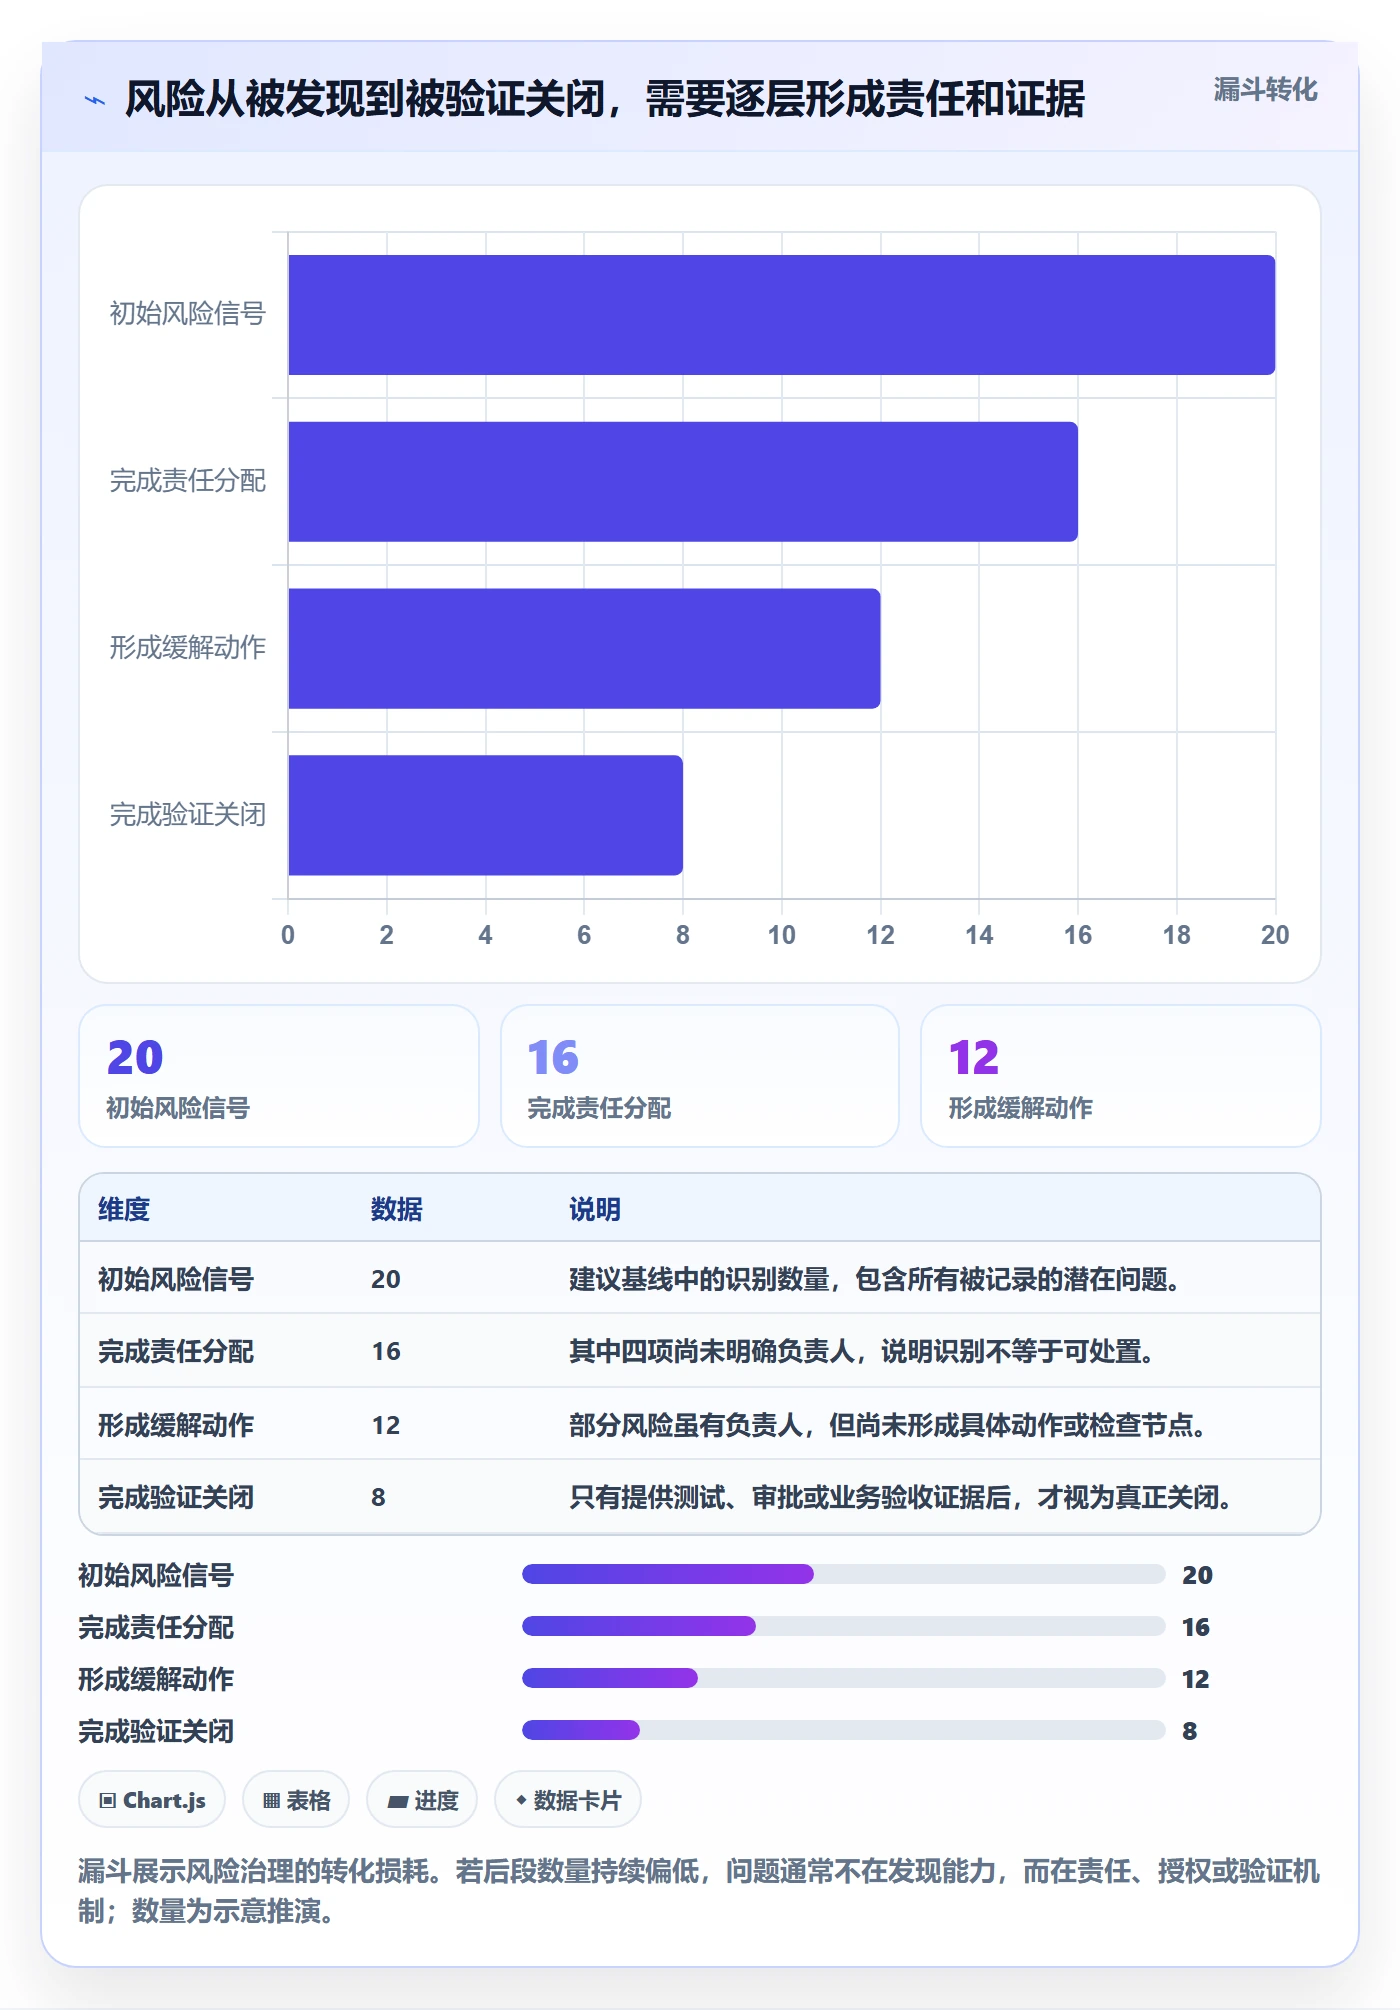Click the 初始风险信号 progress bar
Screen dimensions: 1400x2010
click(x=844, y=1574)
